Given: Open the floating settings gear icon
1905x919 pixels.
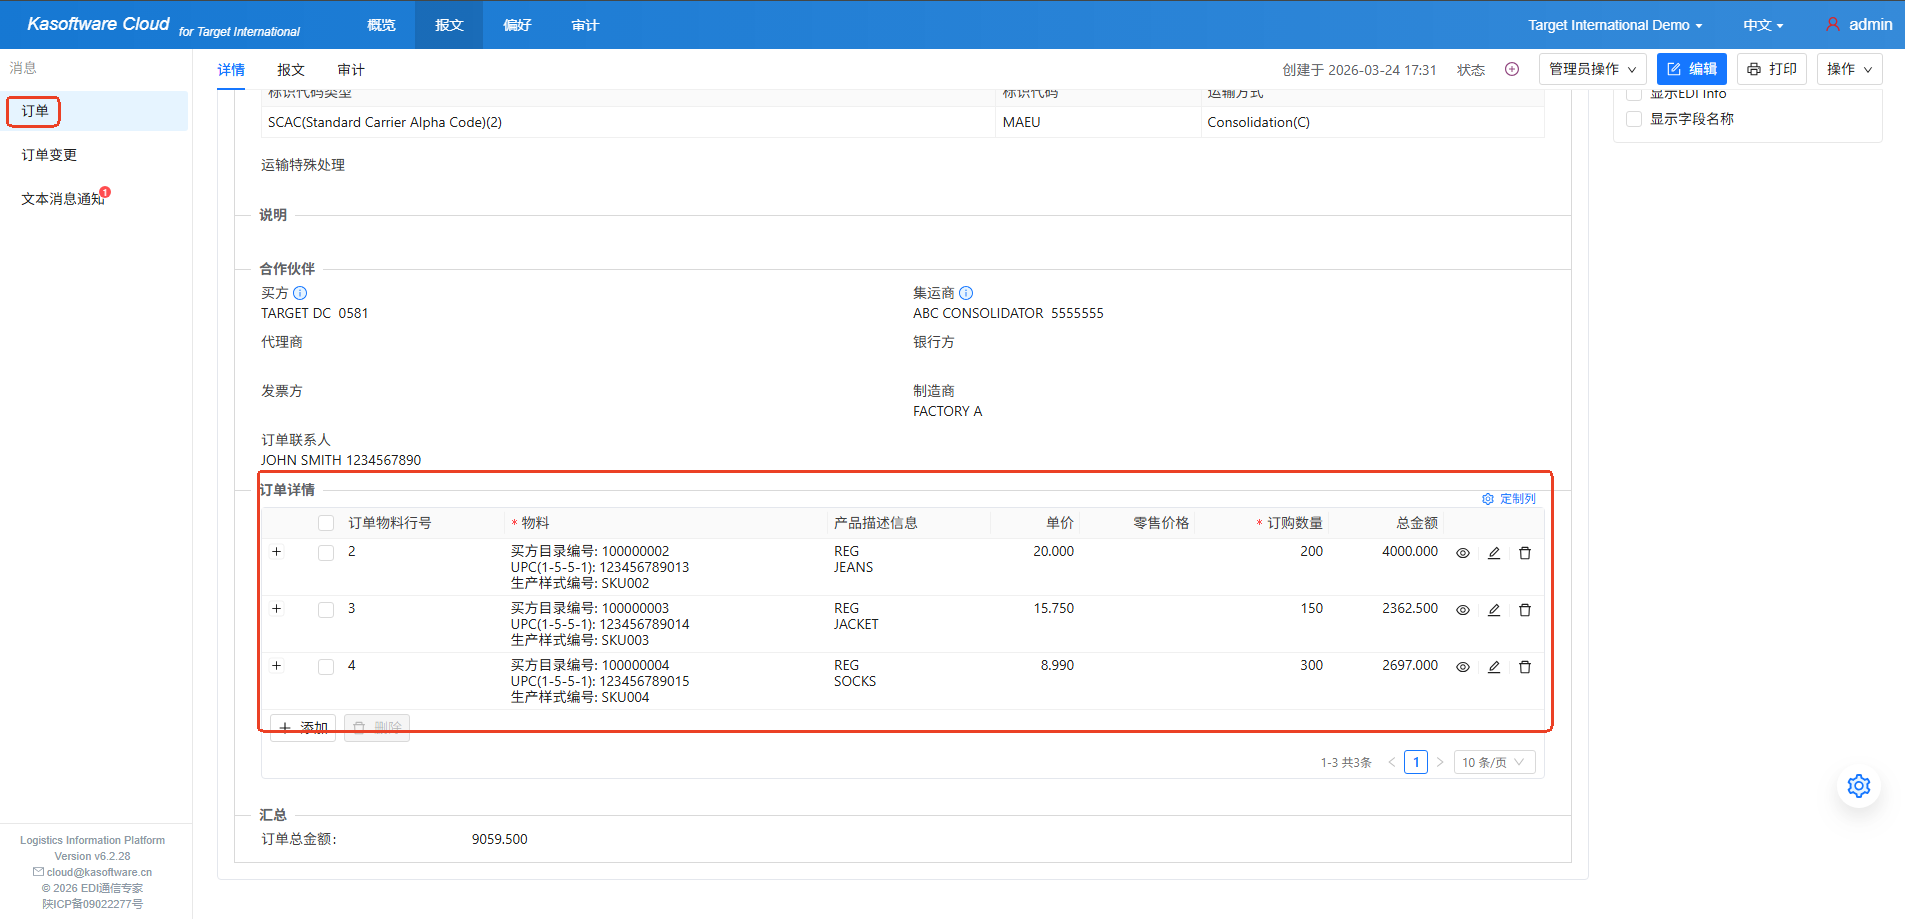Looking at the screenshot, I should click(1858, 786).
